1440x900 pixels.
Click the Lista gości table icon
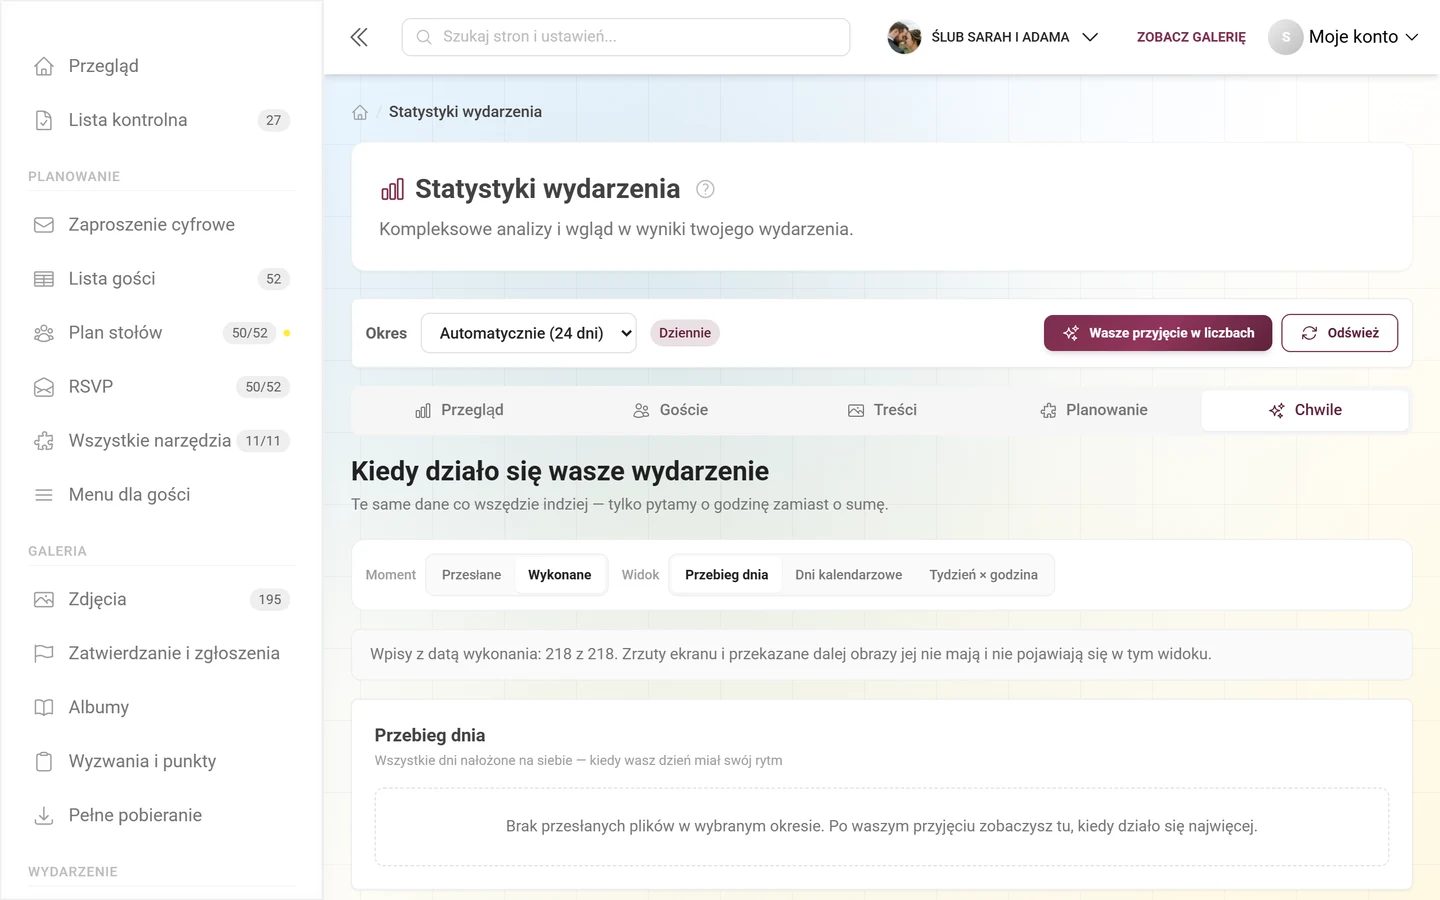pyautogui.click(x=44, y=279)
